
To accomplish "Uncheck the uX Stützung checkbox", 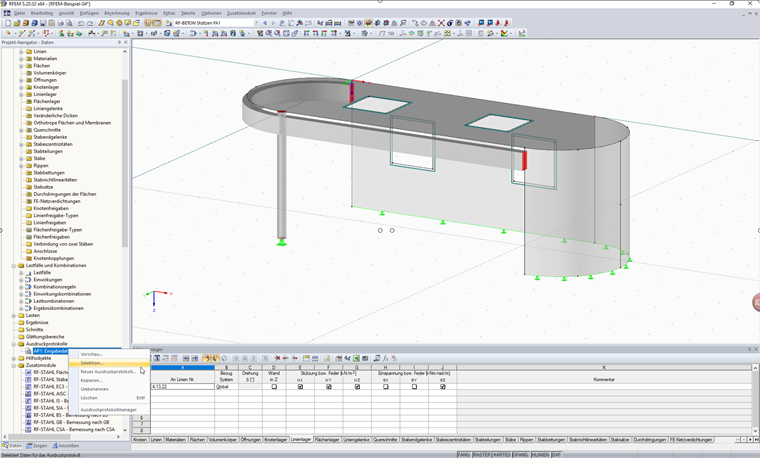I will tap(300, 386).
